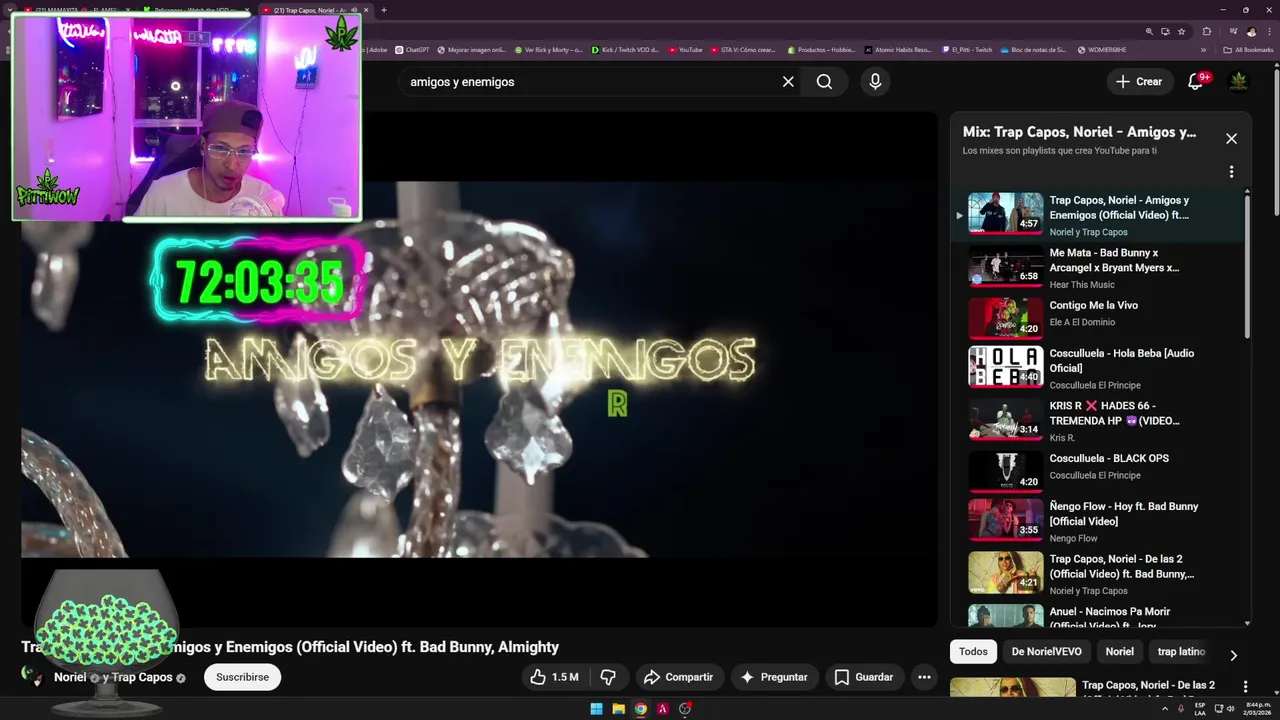The width and height of the screenshot is (1280, 720).
Task: Open Chrome extensions puzzle icon
Action: (x=1206, y=31)
